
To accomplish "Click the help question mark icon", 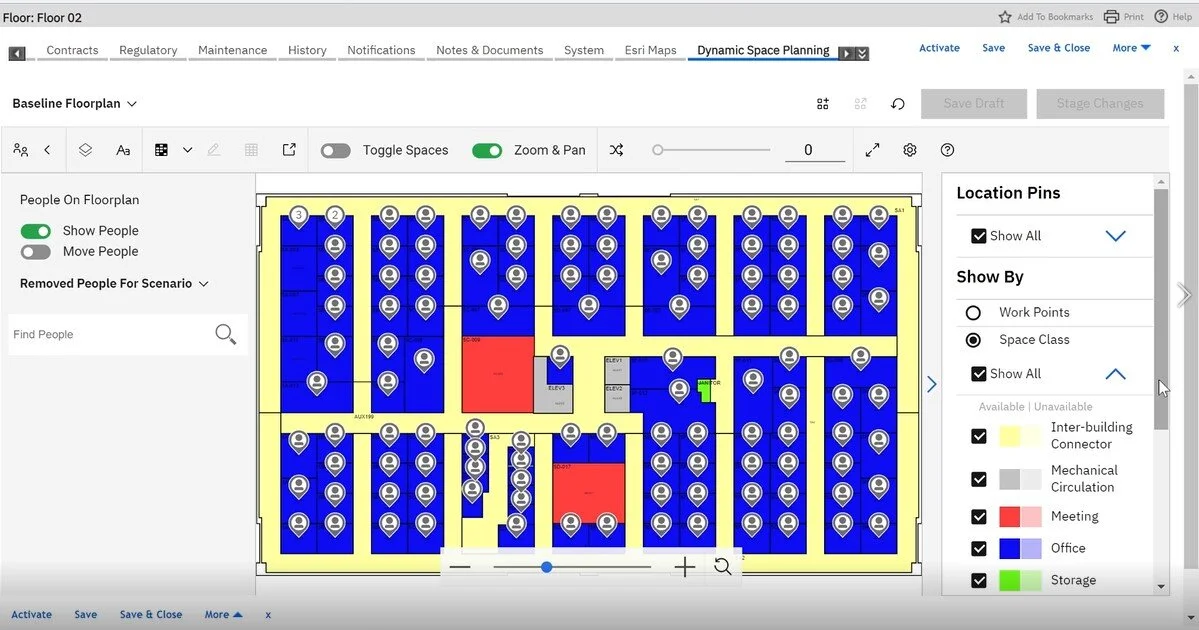I will 947,149.
